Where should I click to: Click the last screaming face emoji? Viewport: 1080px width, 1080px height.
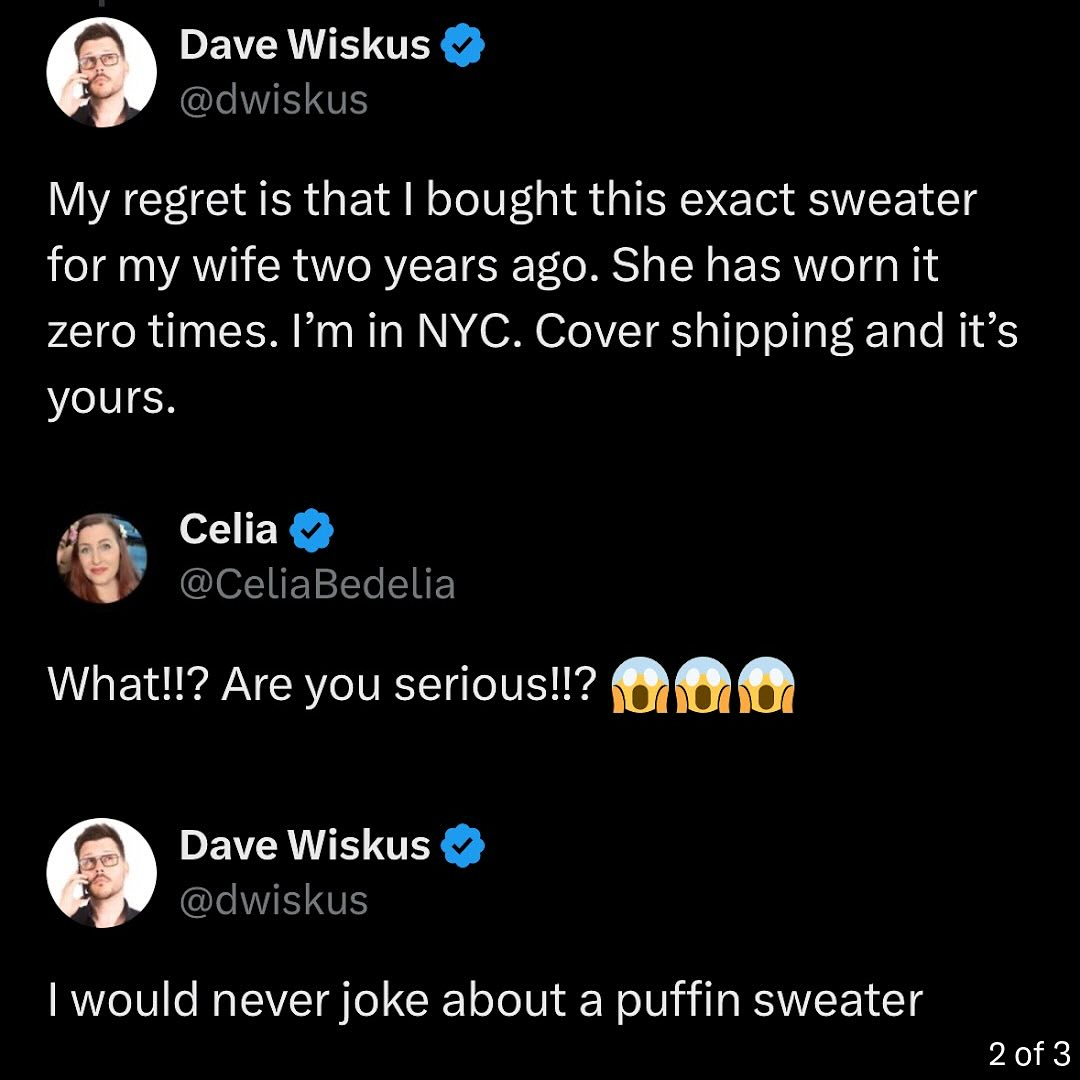(x=766, y=685)
